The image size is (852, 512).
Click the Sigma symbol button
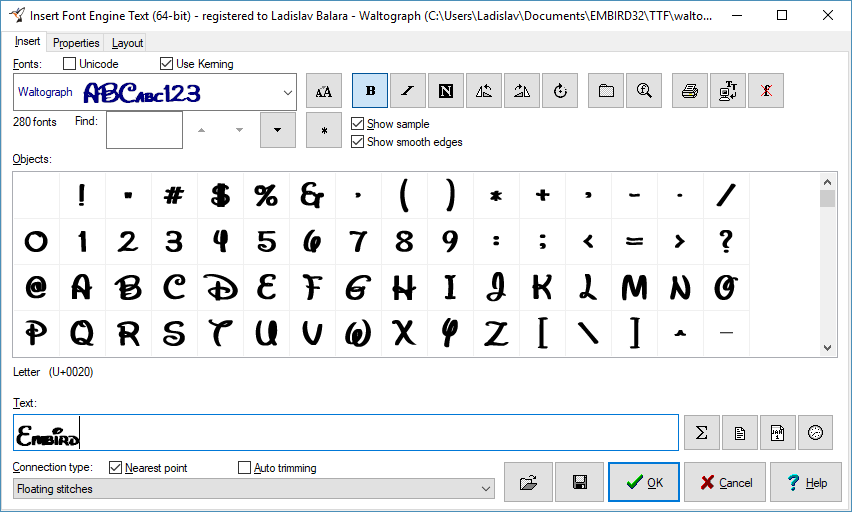701,433
